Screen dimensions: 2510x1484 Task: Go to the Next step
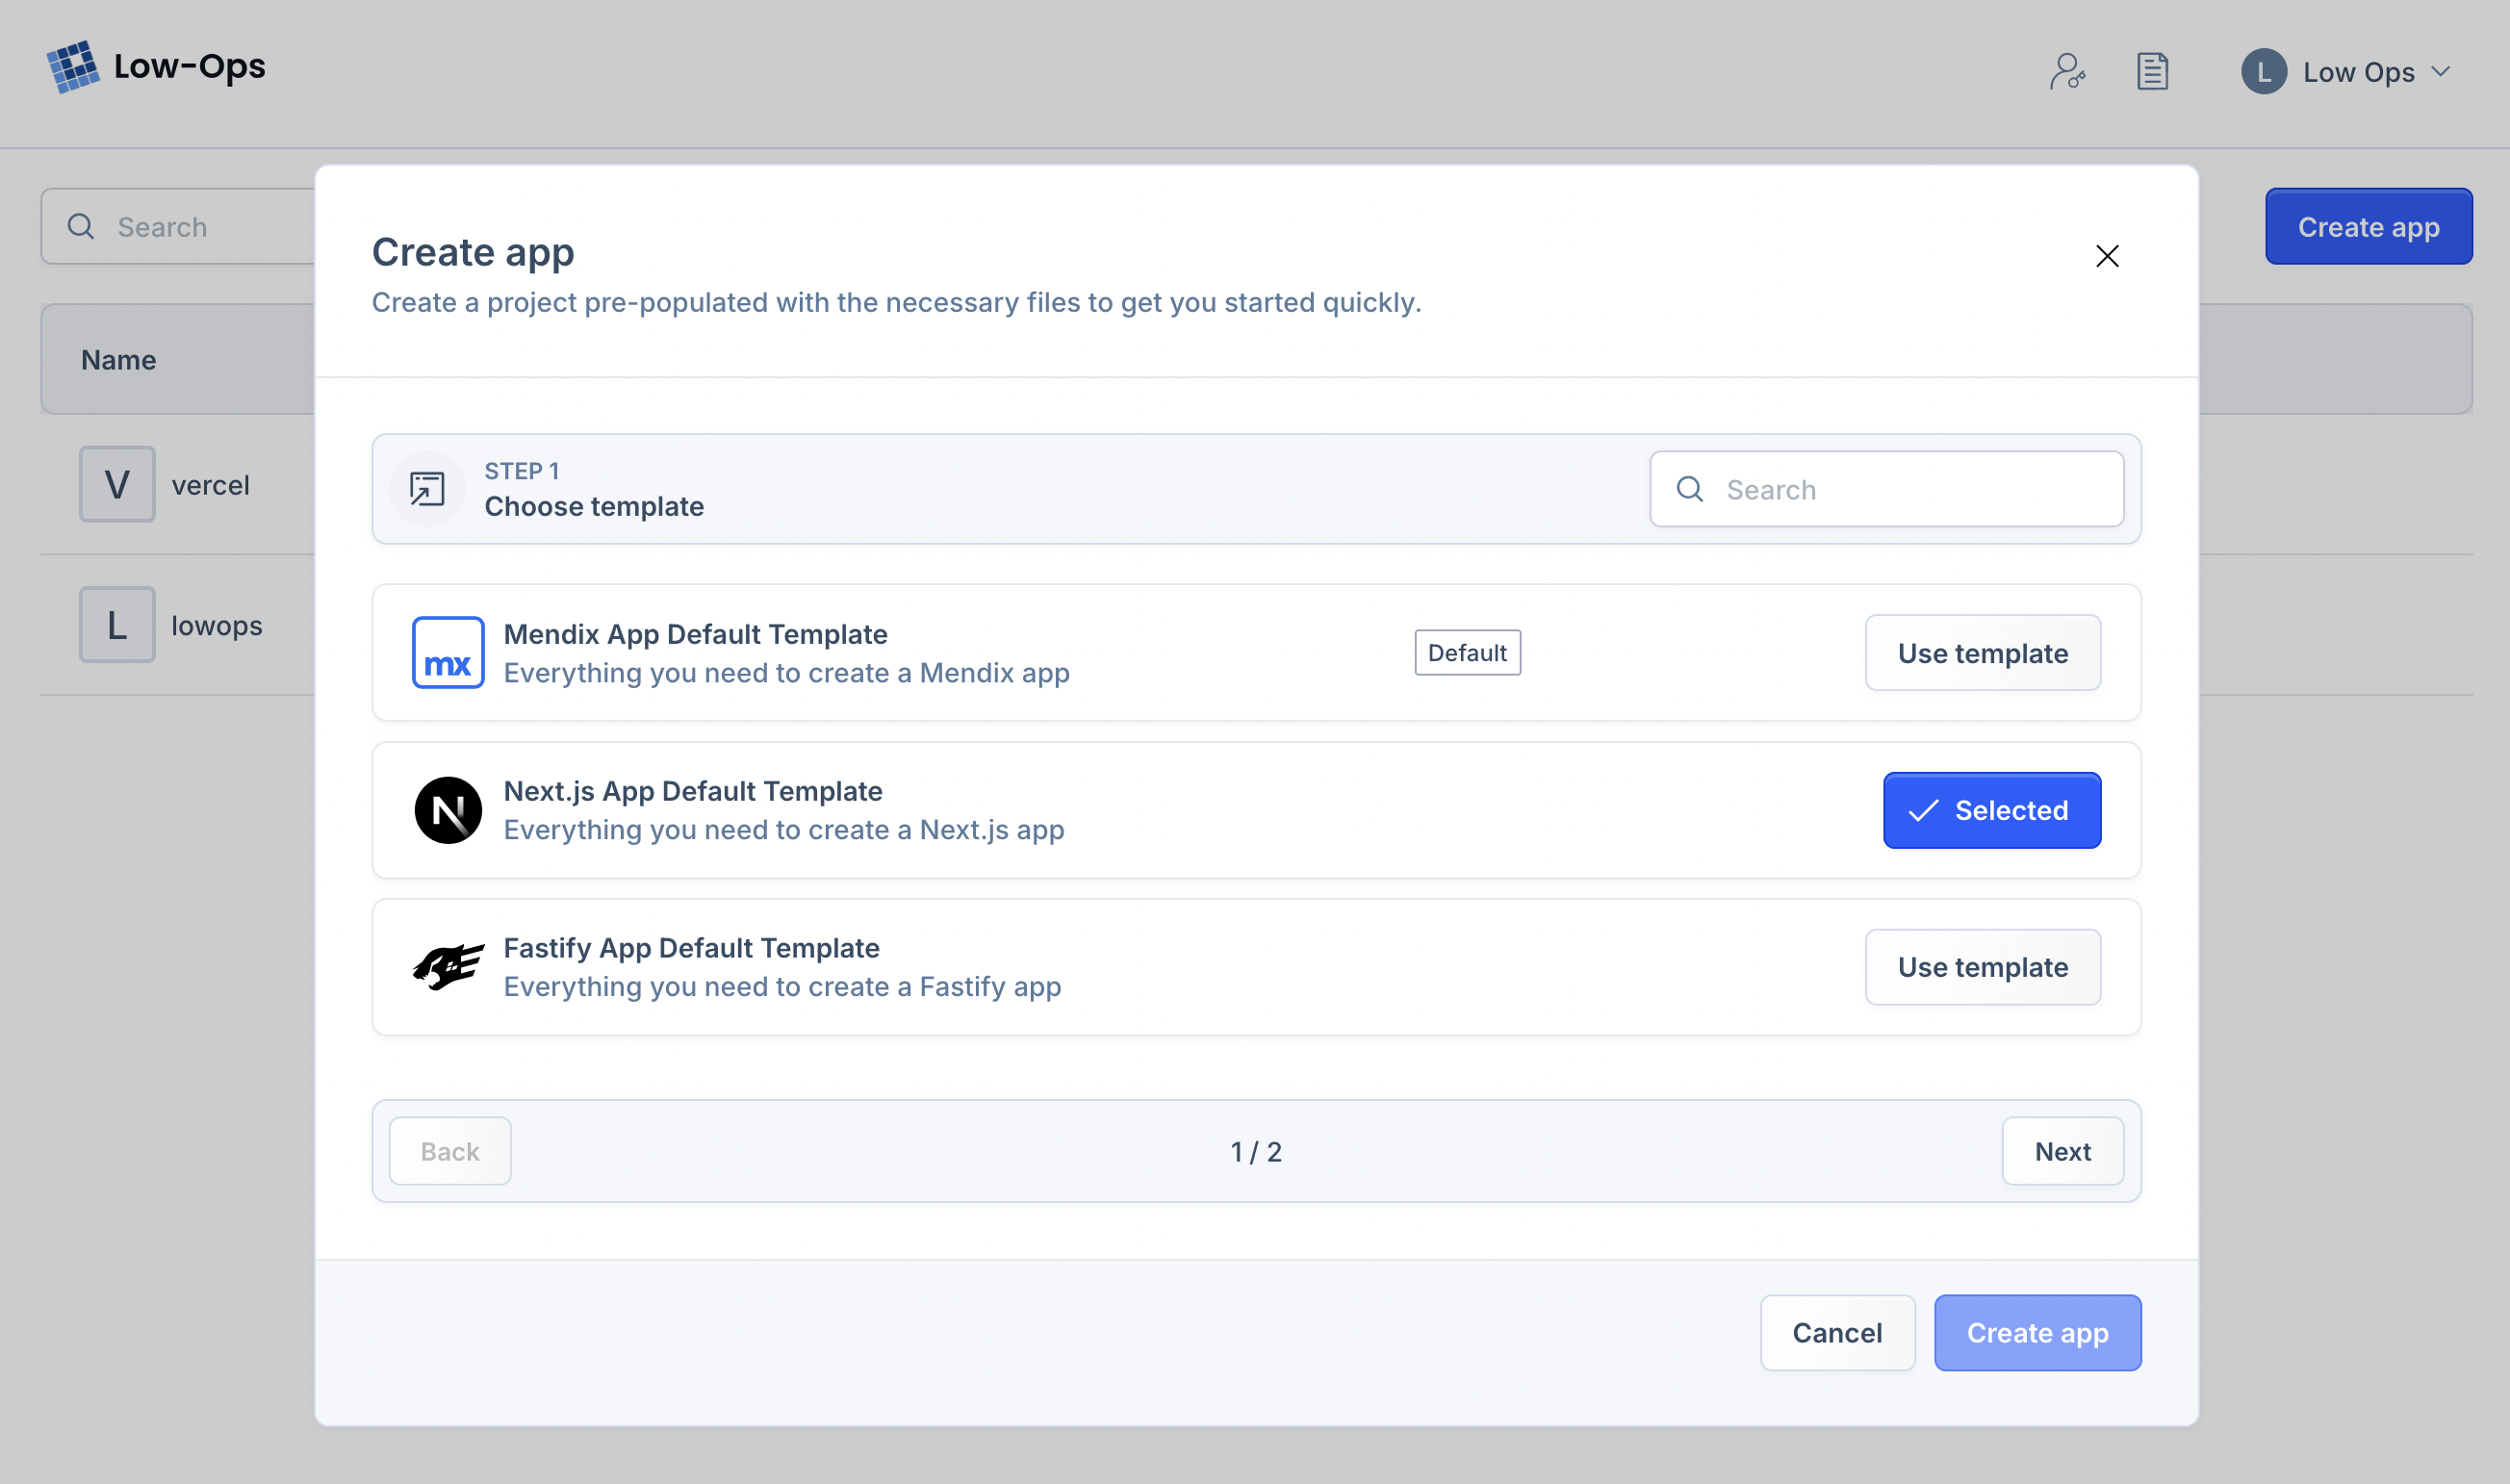[x=2062, y=1151]
